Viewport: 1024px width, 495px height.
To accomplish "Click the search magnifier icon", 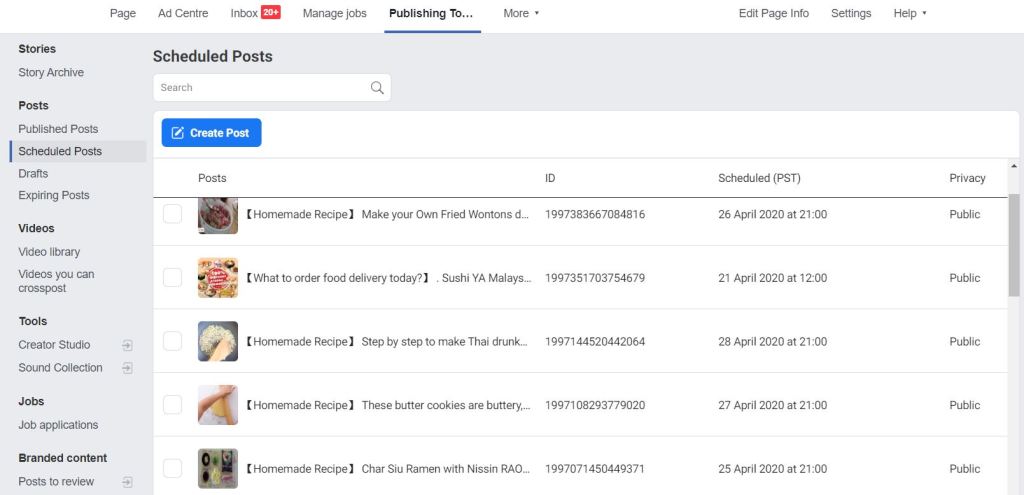I will click(377, 88).
